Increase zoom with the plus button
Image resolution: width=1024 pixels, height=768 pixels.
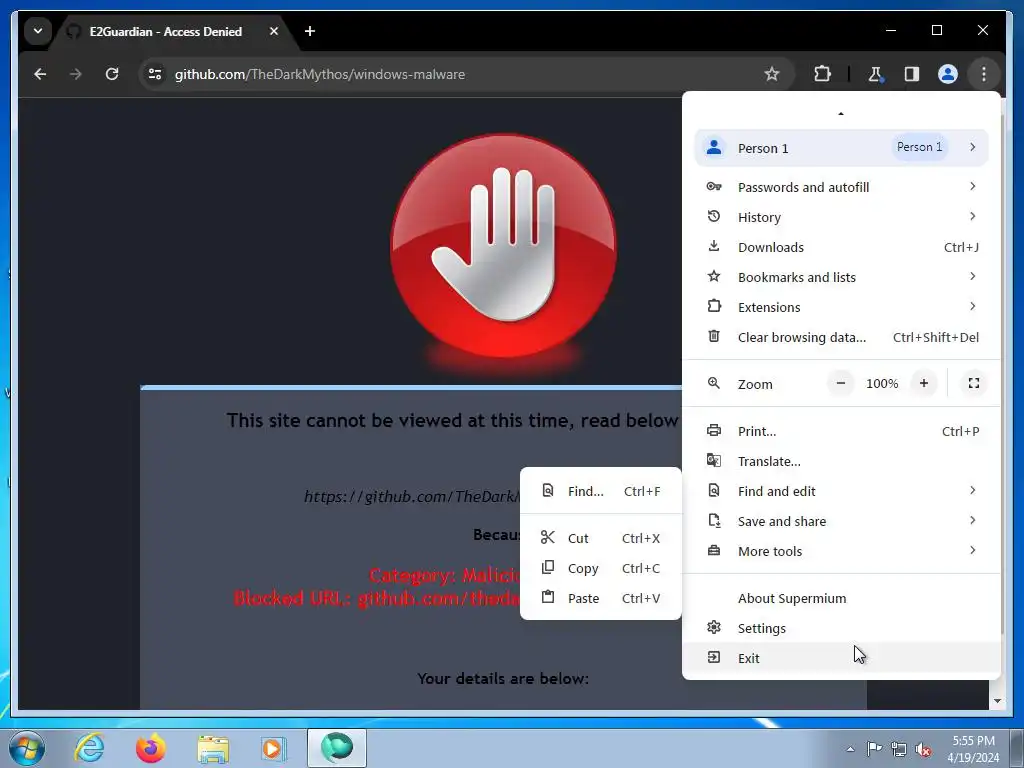coord(923,383)
